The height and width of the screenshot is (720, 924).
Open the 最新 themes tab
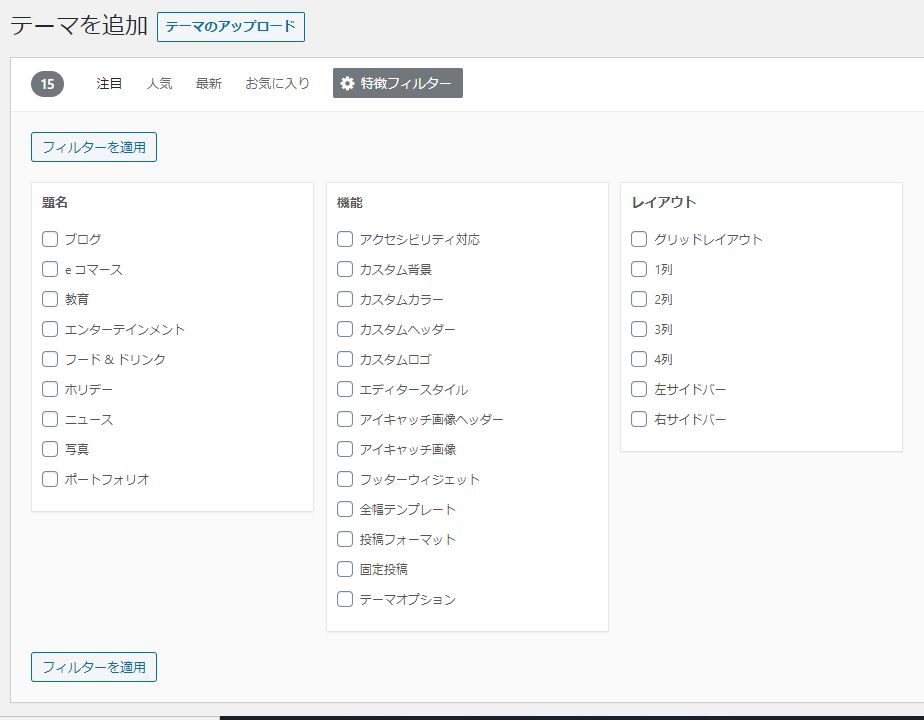click(x=208, y=84)
